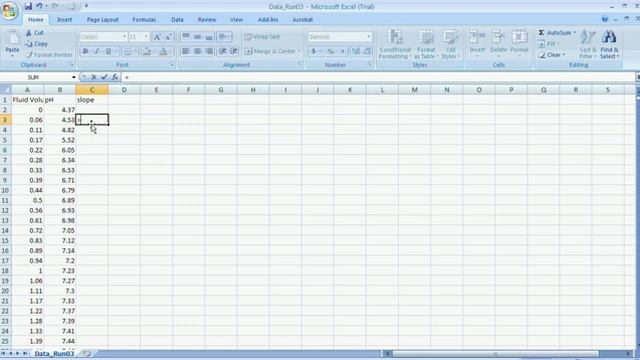Image resolution: width=640 pixels, height=360 pixels.
Task: Toggle Bold formatting
Action: (85, 51)
